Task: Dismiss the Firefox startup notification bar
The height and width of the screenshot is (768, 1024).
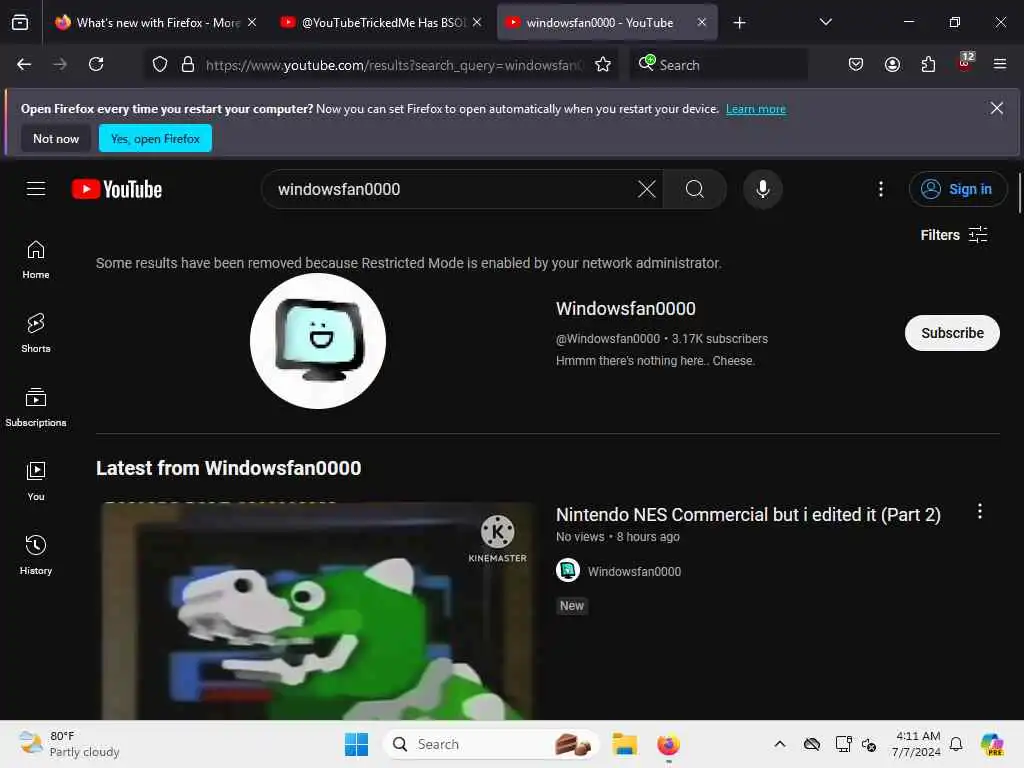Action: coord(997,108)
